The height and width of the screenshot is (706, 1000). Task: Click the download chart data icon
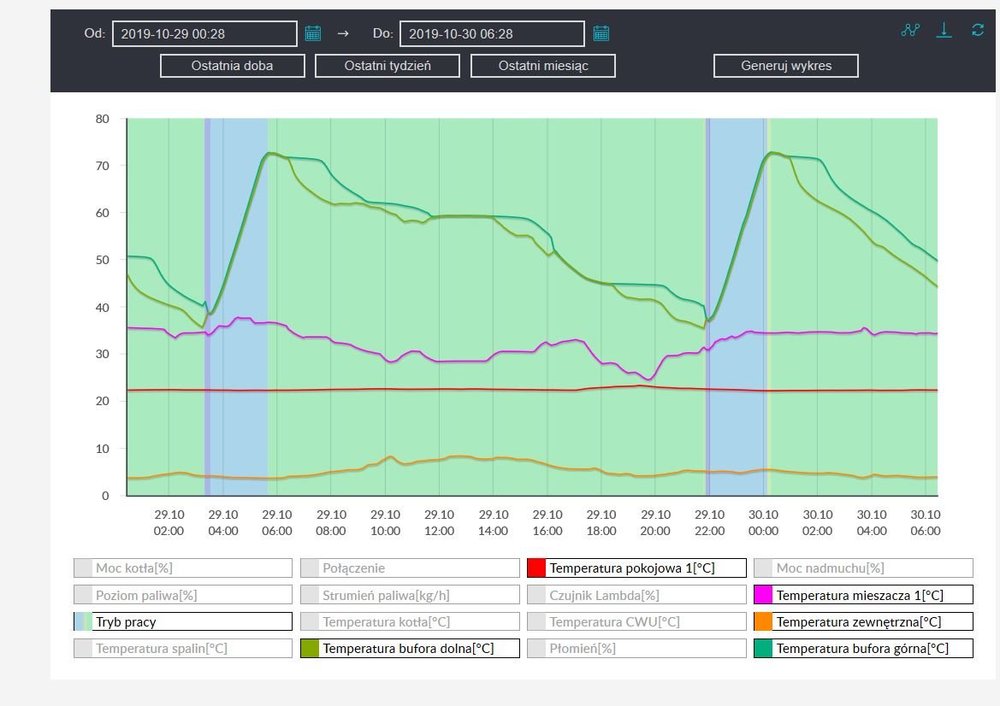coord(943,30)
